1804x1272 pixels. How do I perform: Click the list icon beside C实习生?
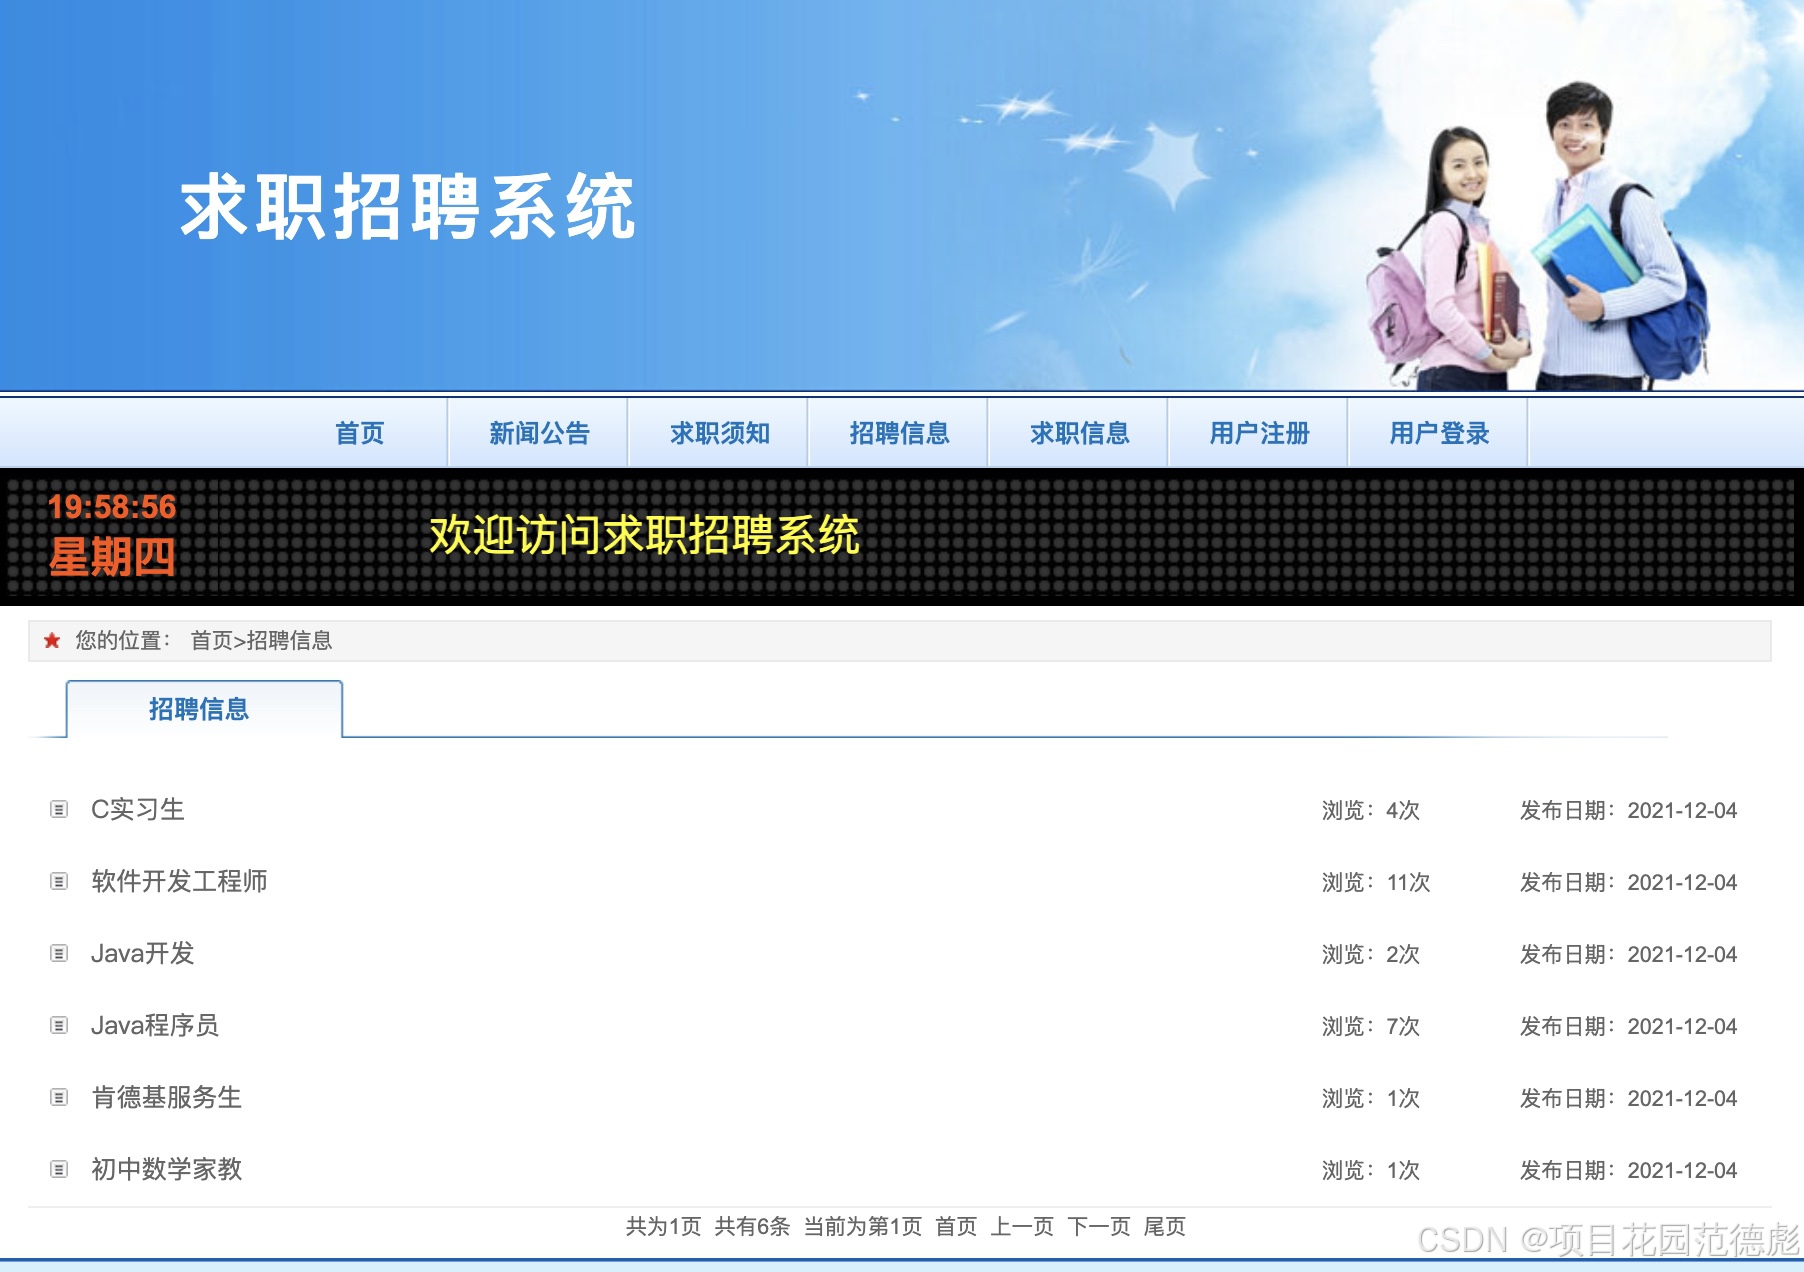point(59,809)
